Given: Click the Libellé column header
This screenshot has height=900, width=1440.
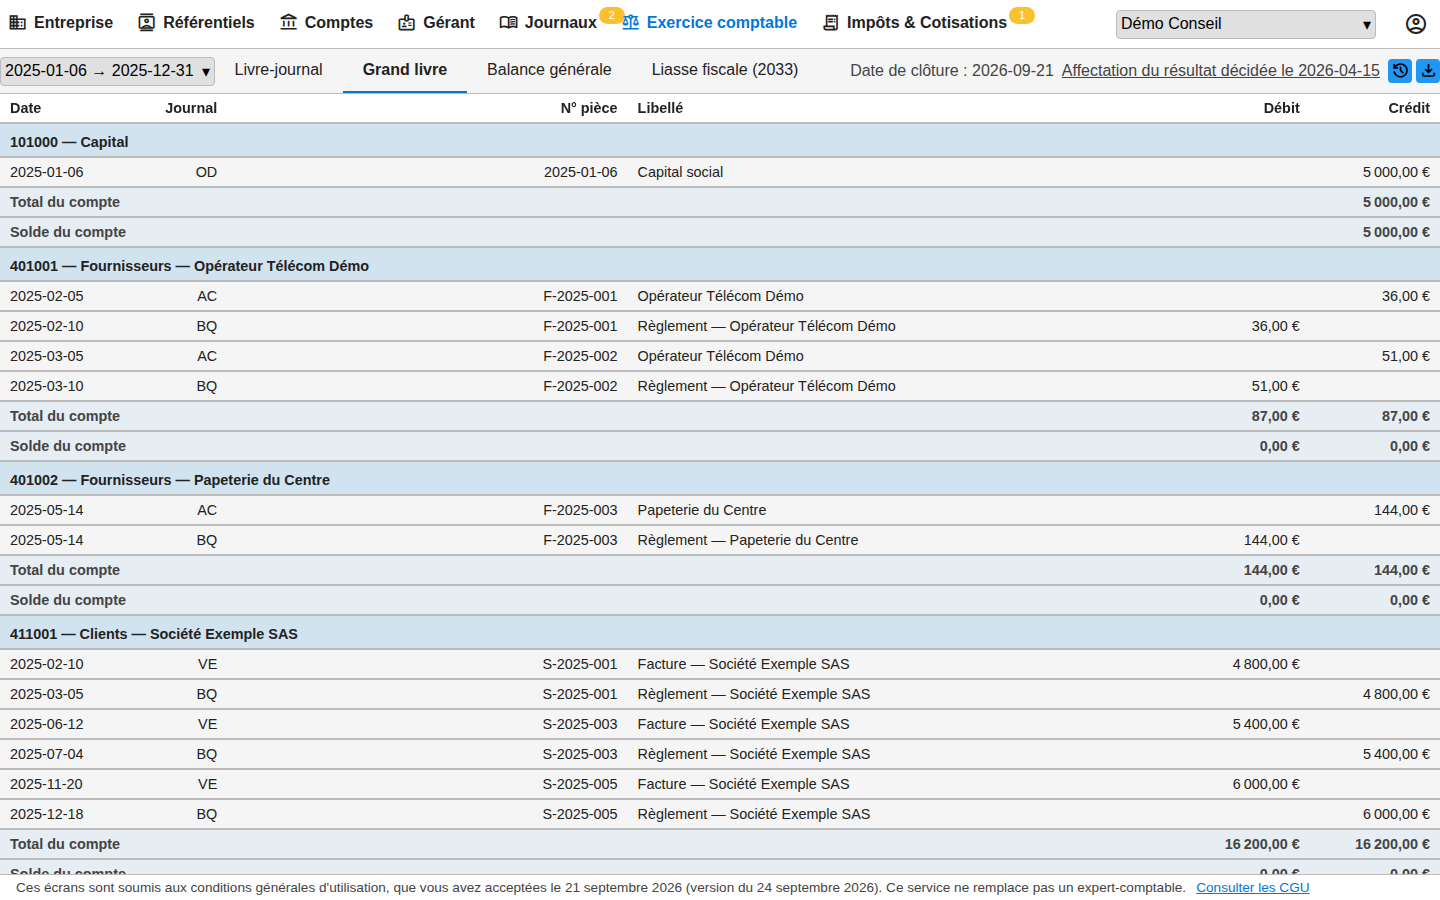Looking at the screenshot, I should click(x=660, y=108).
